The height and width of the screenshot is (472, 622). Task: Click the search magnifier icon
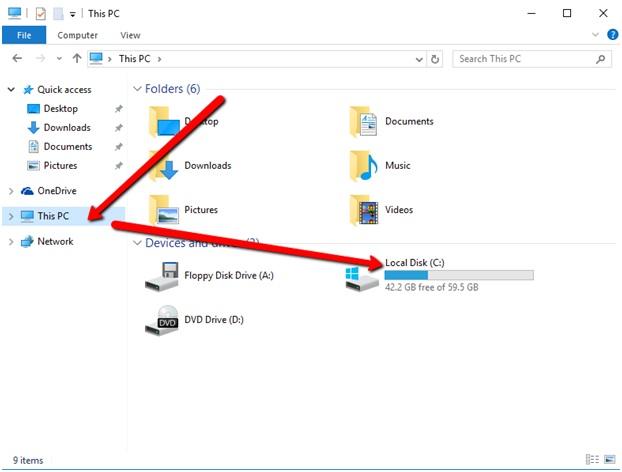[601, 59]
